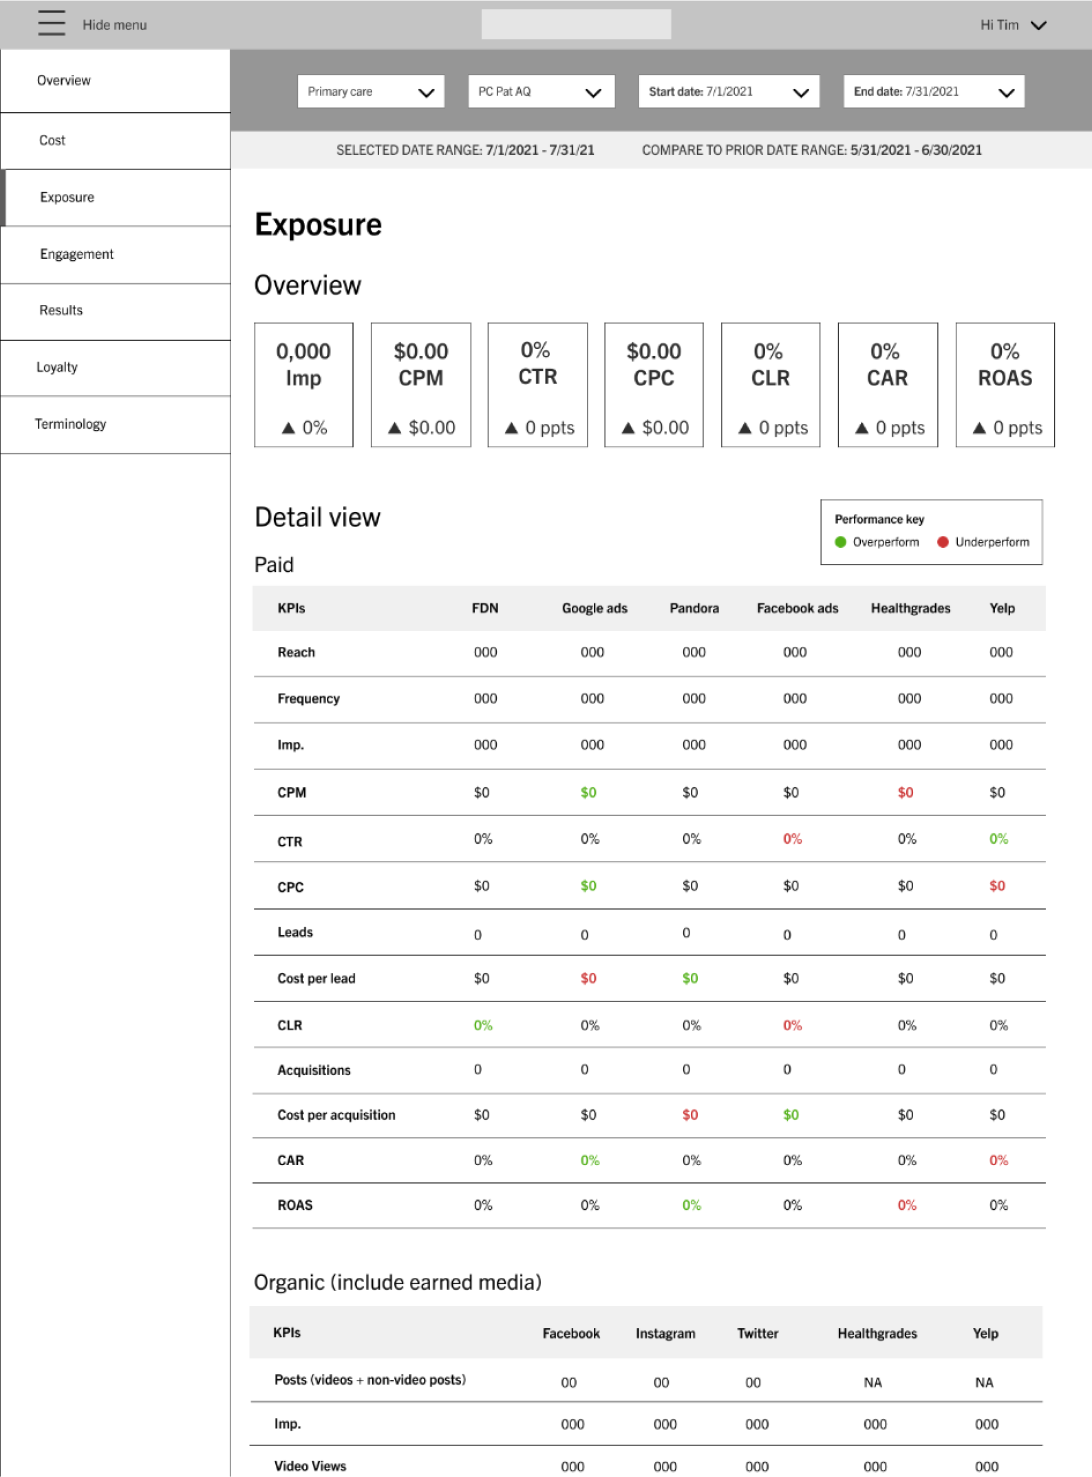Click the chevron beside Hi Tim

coord(1039,25)
